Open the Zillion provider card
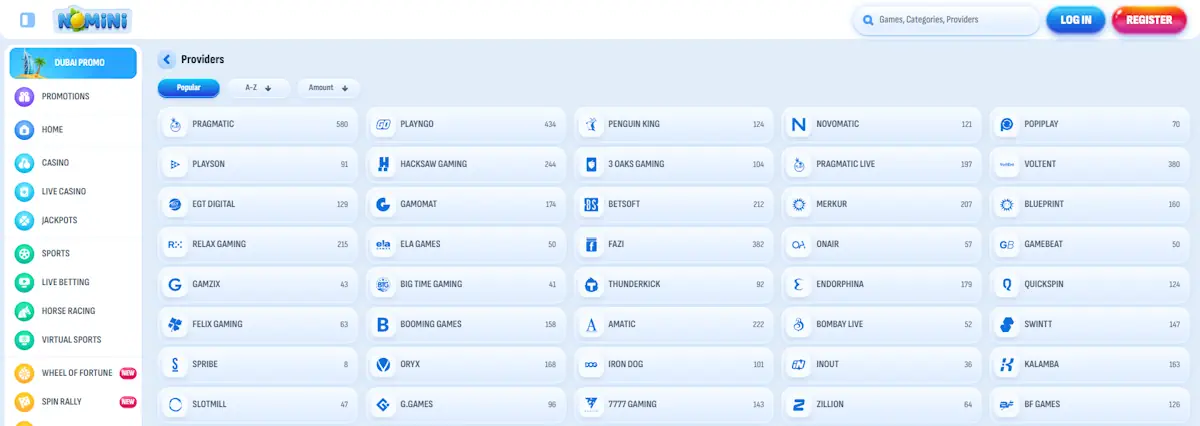This screenshot has height=426, width=1200. [882, 405]
